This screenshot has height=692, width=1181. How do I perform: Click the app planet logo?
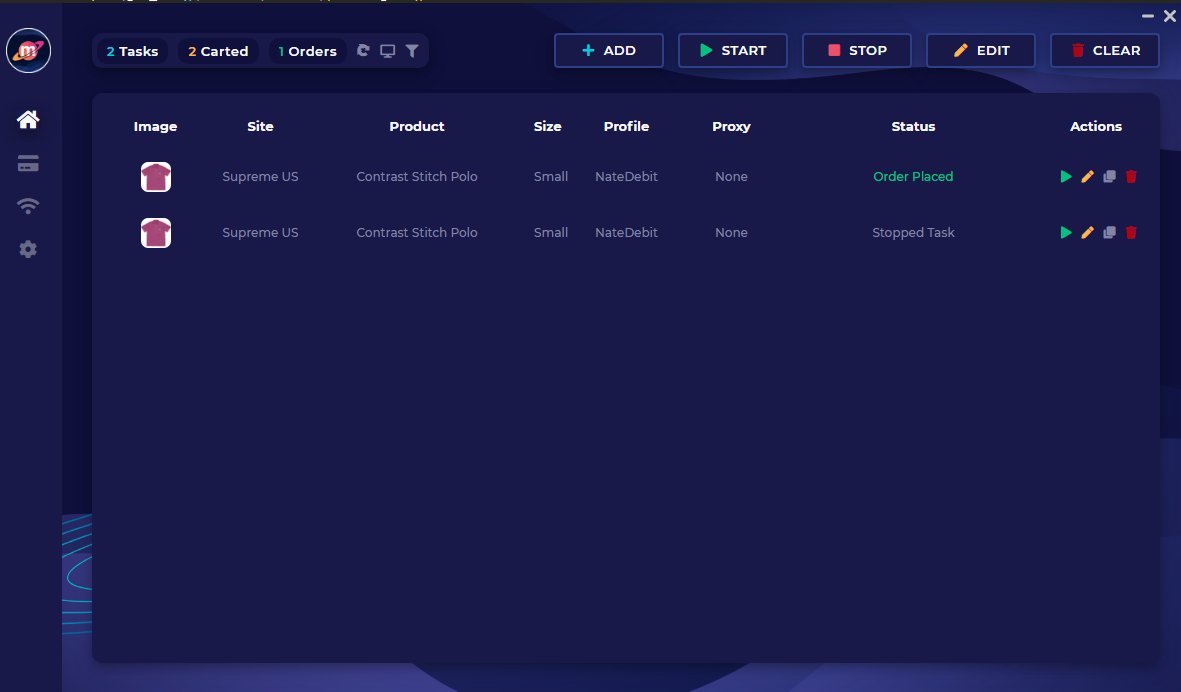click(x=29, y=50)
